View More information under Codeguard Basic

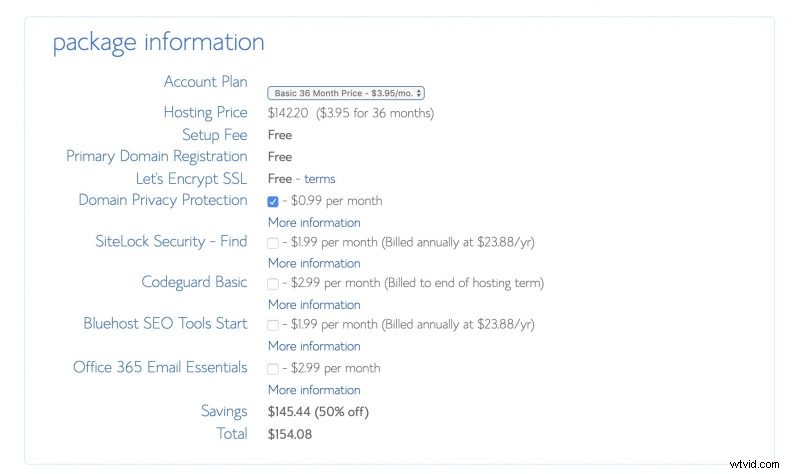[314, 304]
